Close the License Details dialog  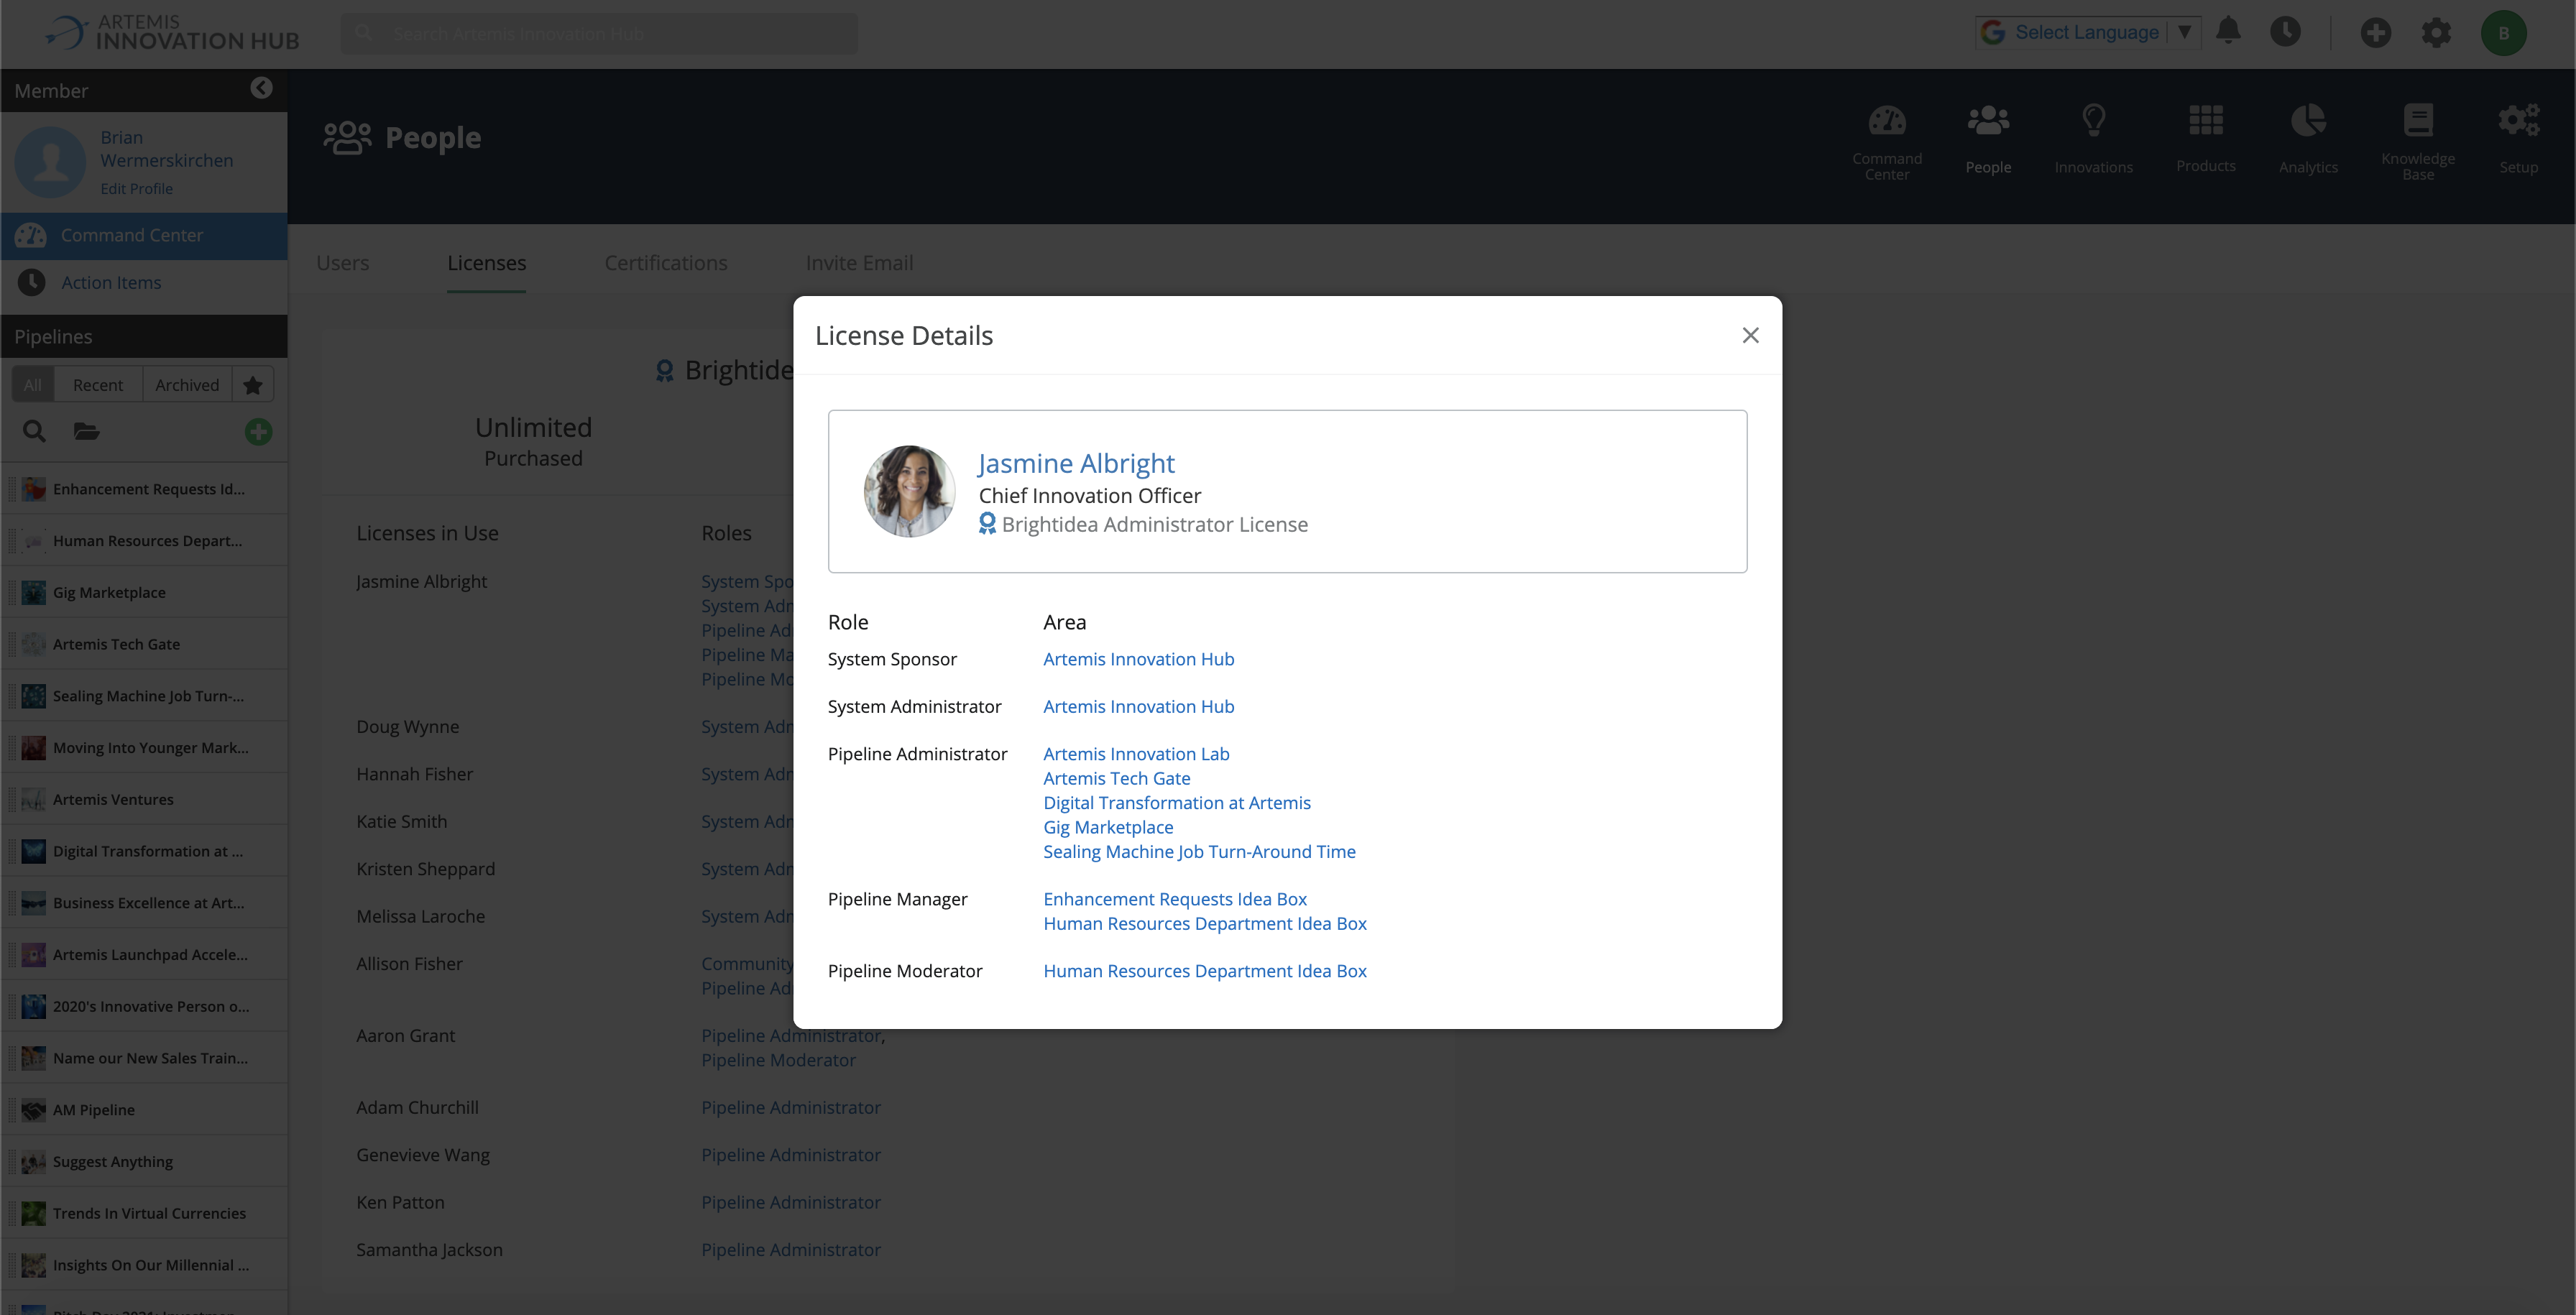pos(1750,335)
